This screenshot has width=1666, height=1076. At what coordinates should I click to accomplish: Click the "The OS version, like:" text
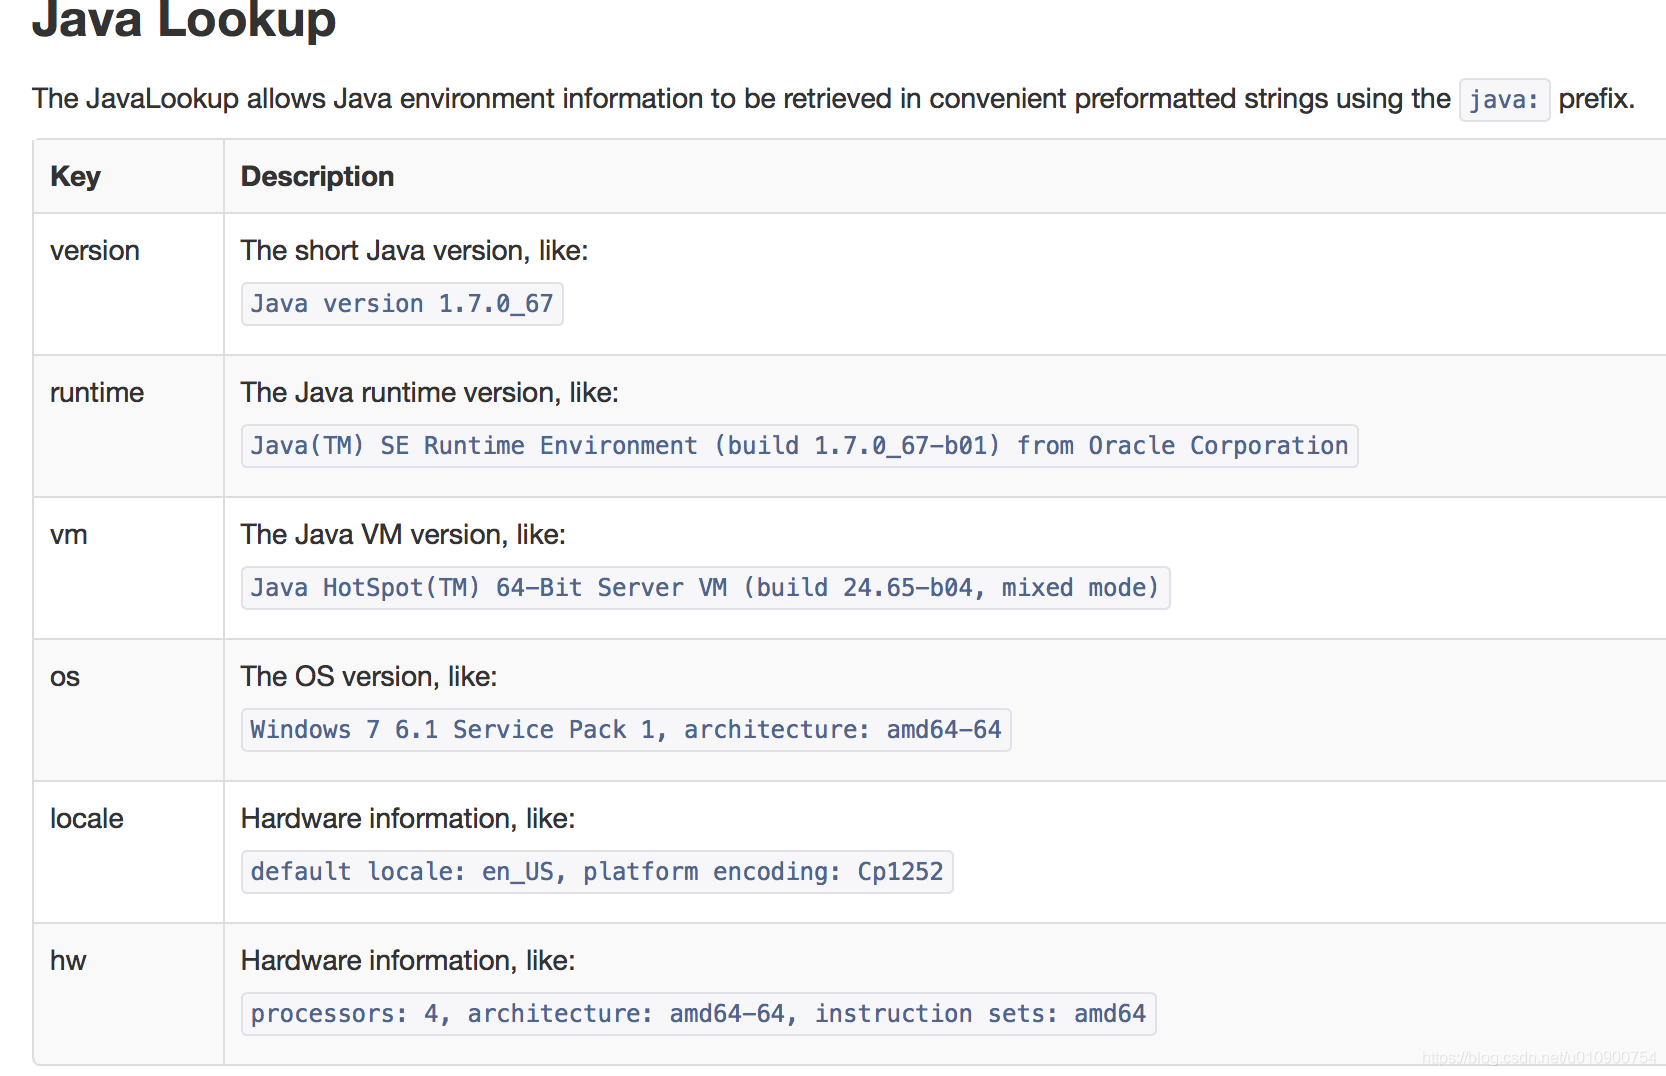pyautogui.click(x=369, y=676)
